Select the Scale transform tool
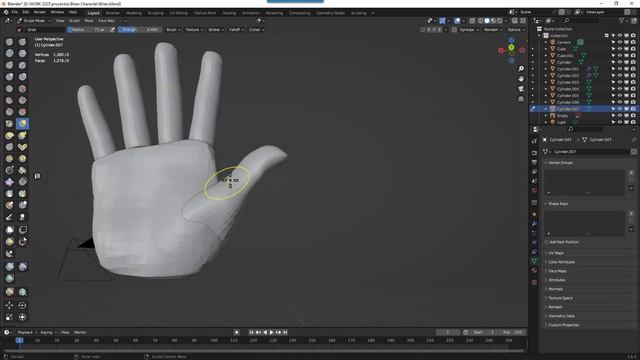This screenshot has height=360, width=640. [x=9, y=317]
